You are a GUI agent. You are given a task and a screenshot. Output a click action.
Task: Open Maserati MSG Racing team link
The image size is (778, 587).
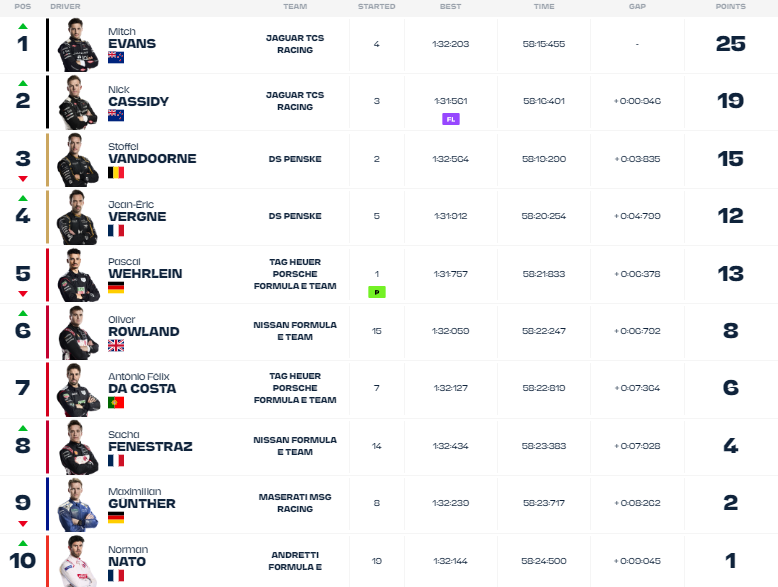tap(295, 503)
